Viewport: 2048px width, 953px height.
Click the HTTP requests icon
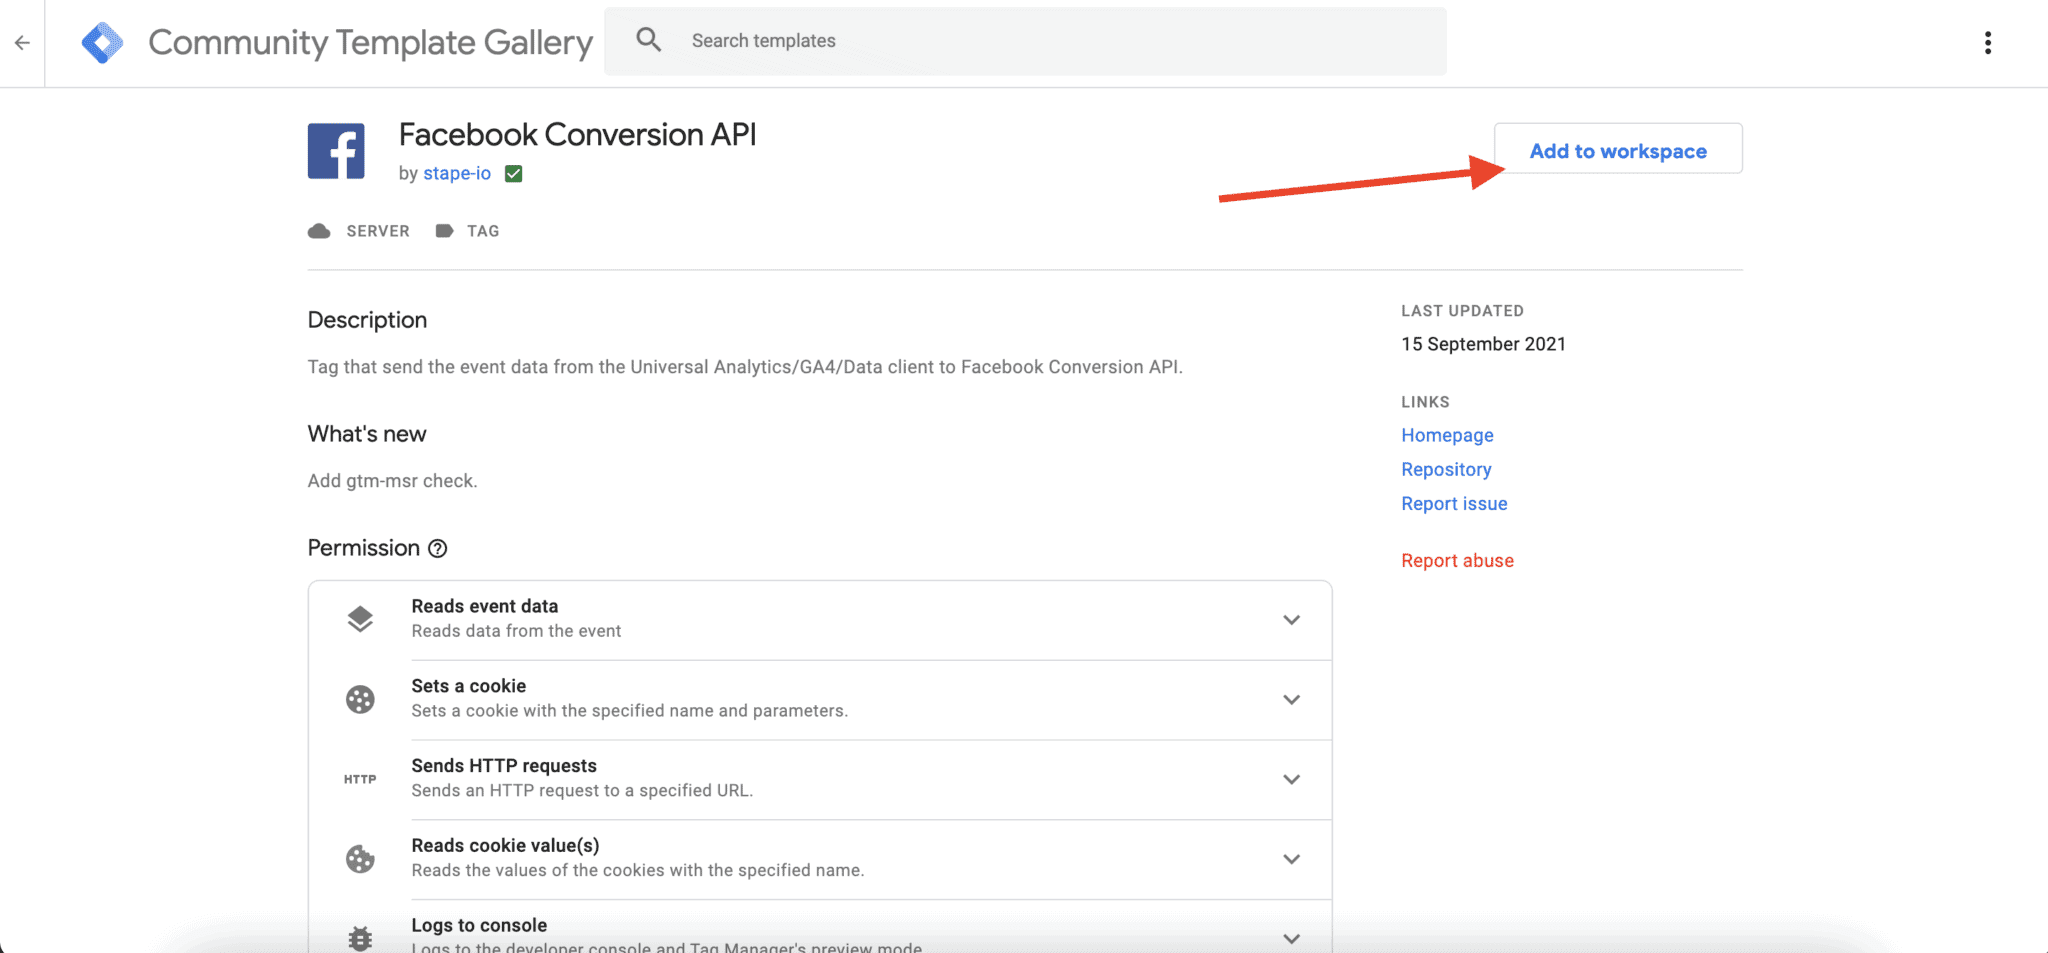(x=360, y=779)
